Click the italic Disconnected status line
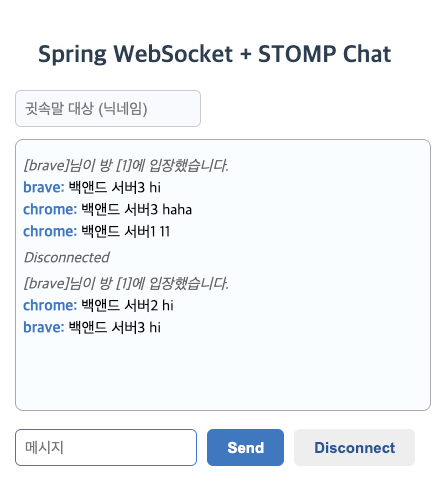This screenshot has width=438, height=497. (67, 257)
